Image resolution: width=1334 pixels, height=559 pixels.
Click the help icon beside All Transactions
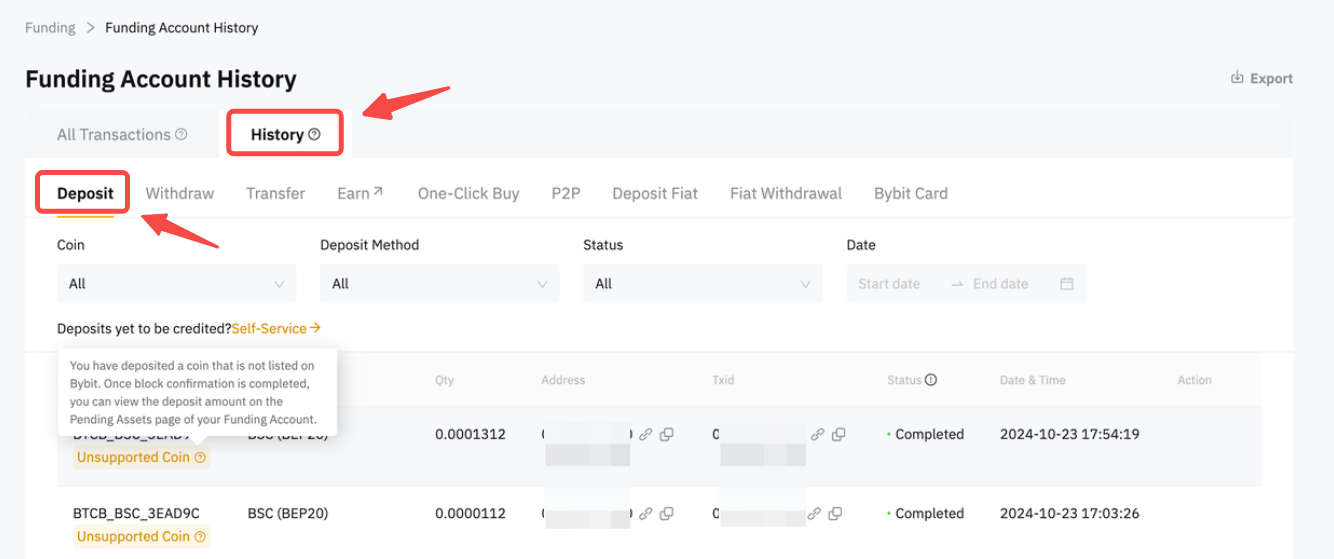click(181, 134)
